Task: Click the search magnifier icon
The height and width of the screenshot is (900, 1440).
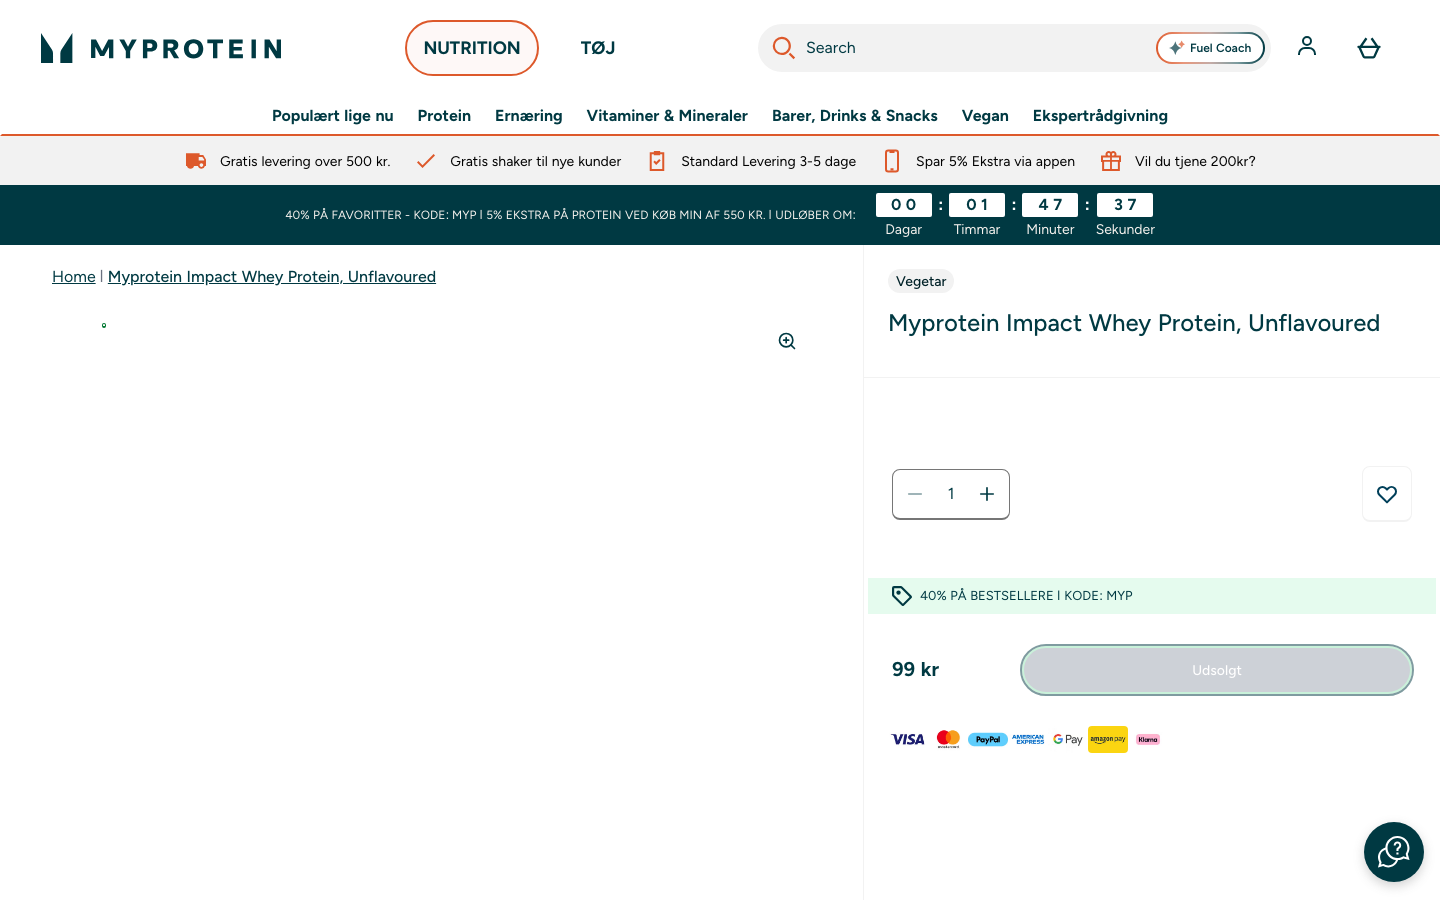Action: point(783,48)
